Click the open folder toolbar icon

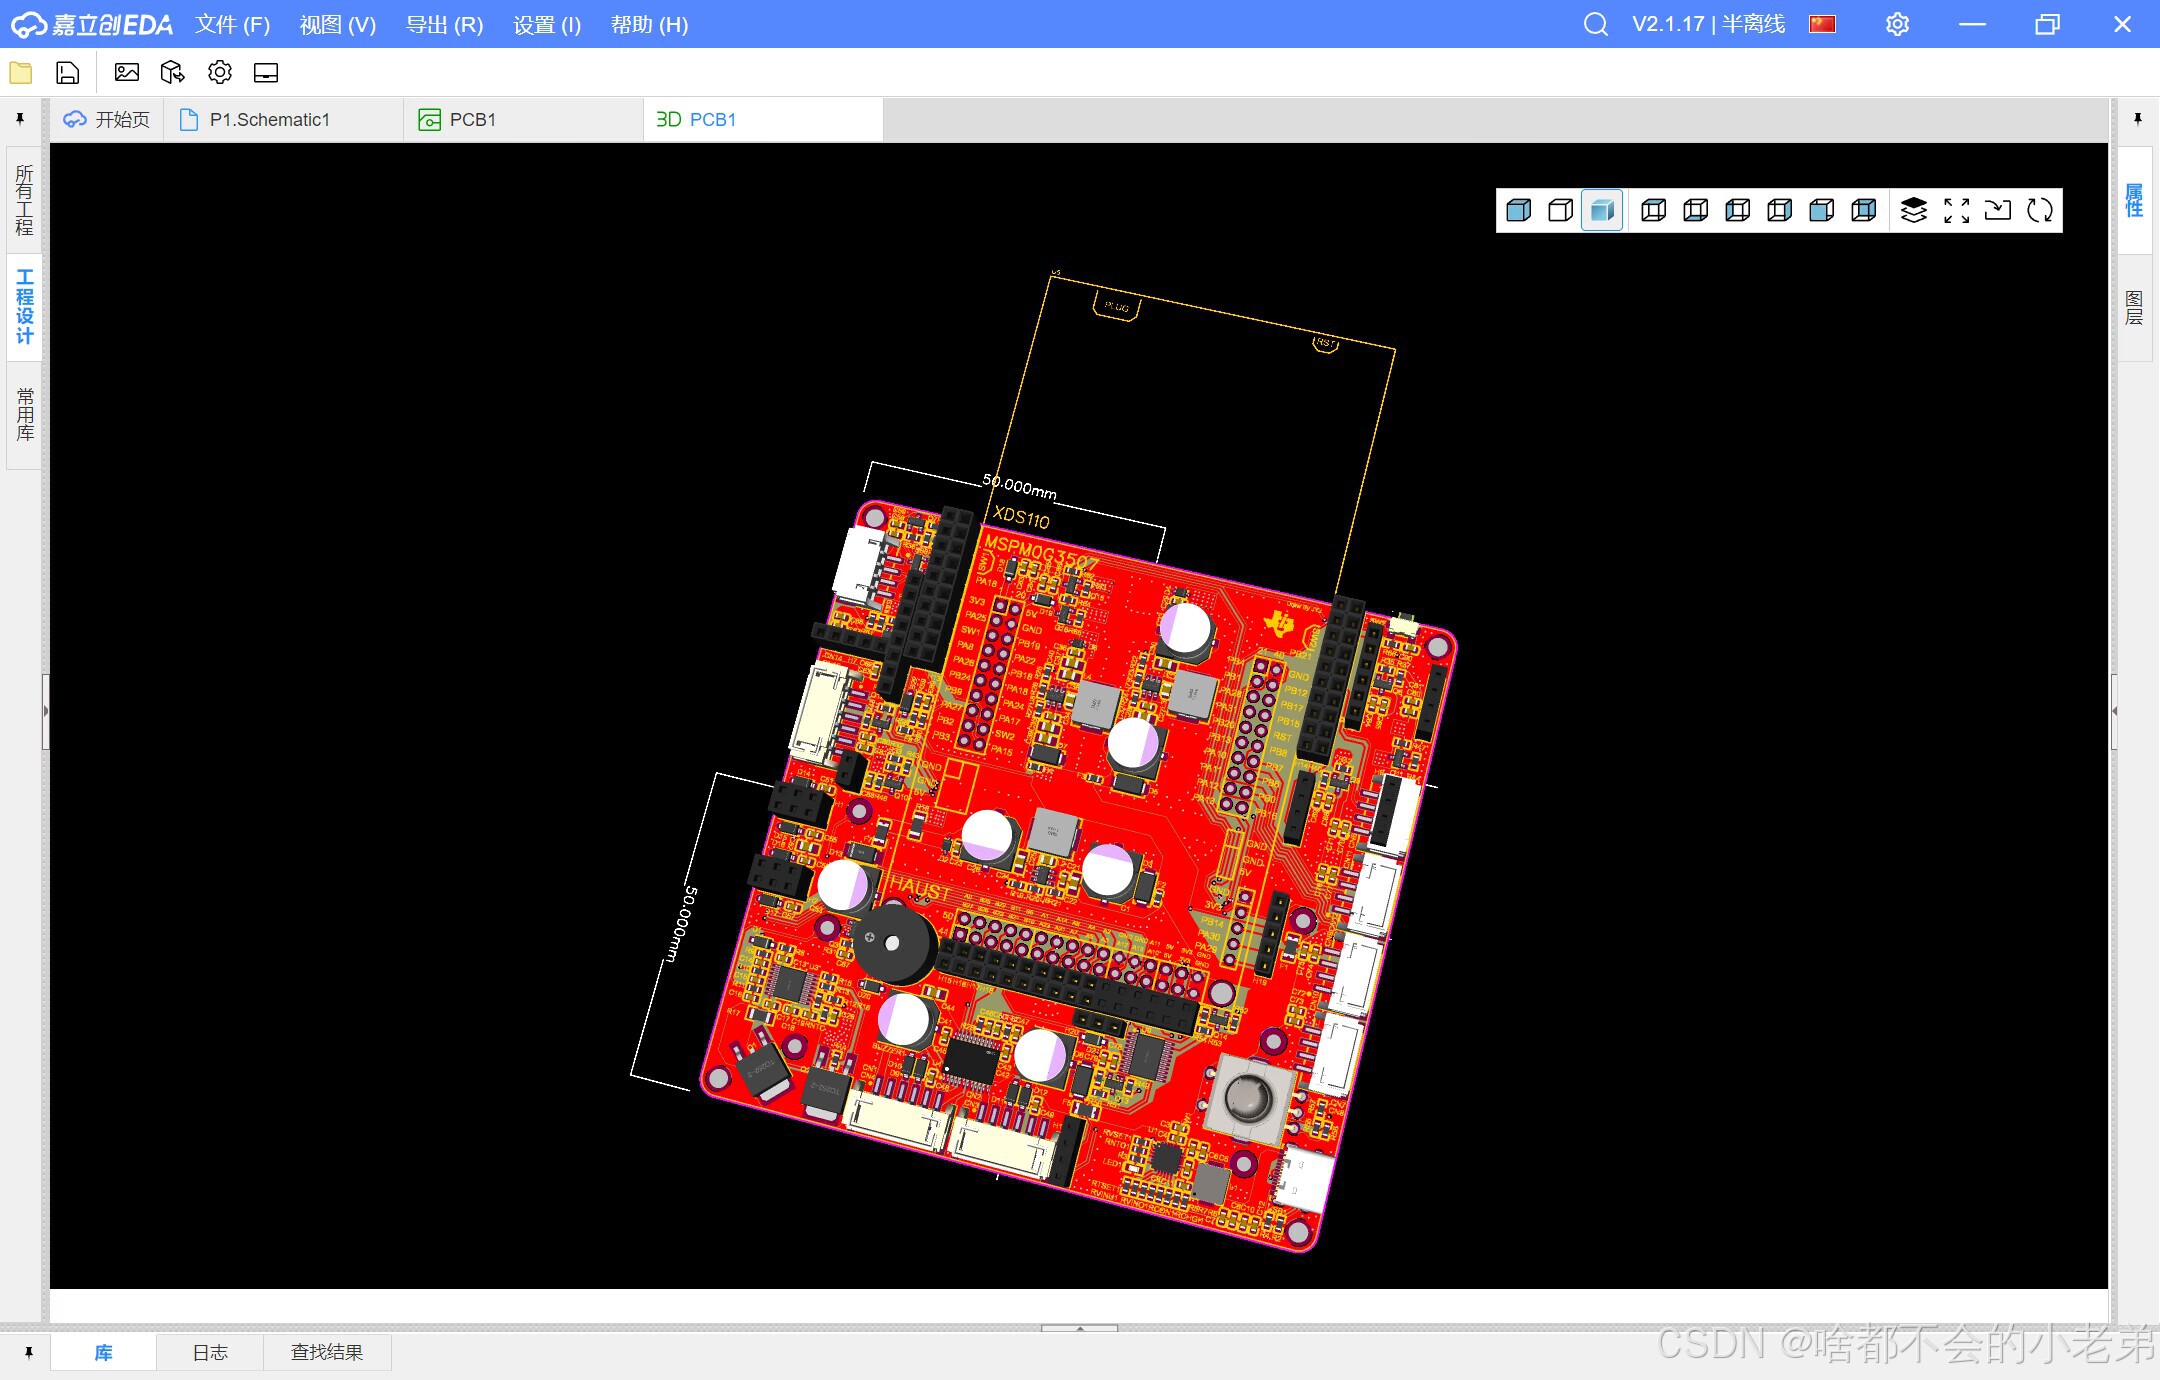pos(21,72)
